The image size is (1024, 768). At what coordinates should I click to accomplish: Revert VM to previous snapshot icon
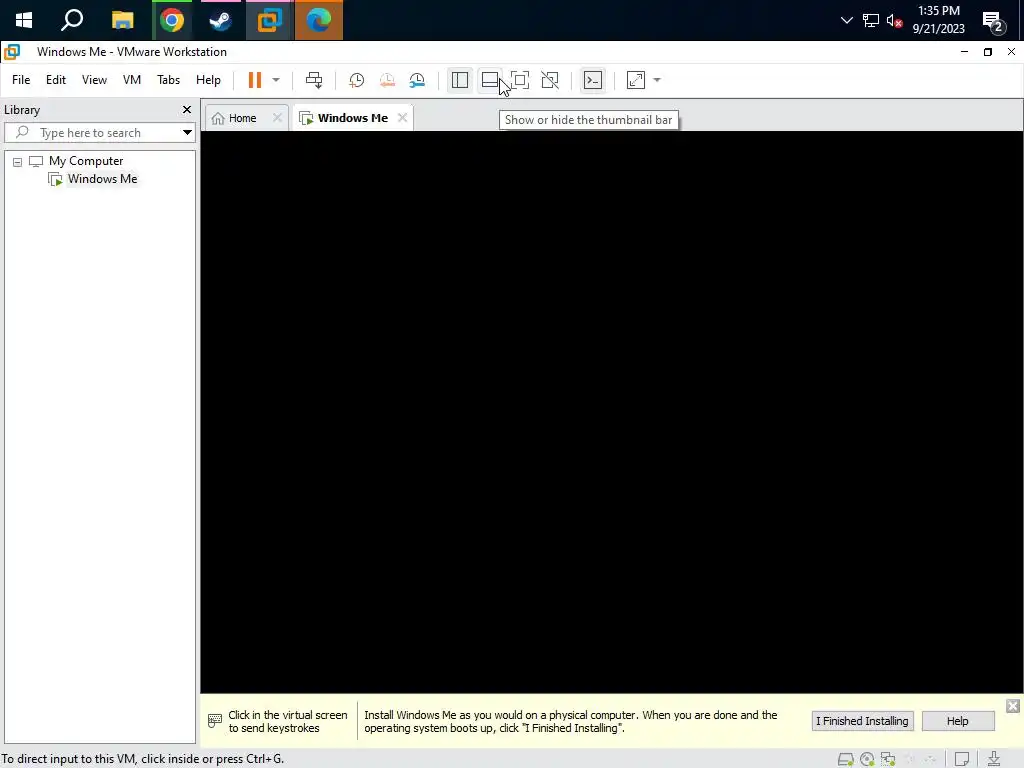click(x=387, y=80)
